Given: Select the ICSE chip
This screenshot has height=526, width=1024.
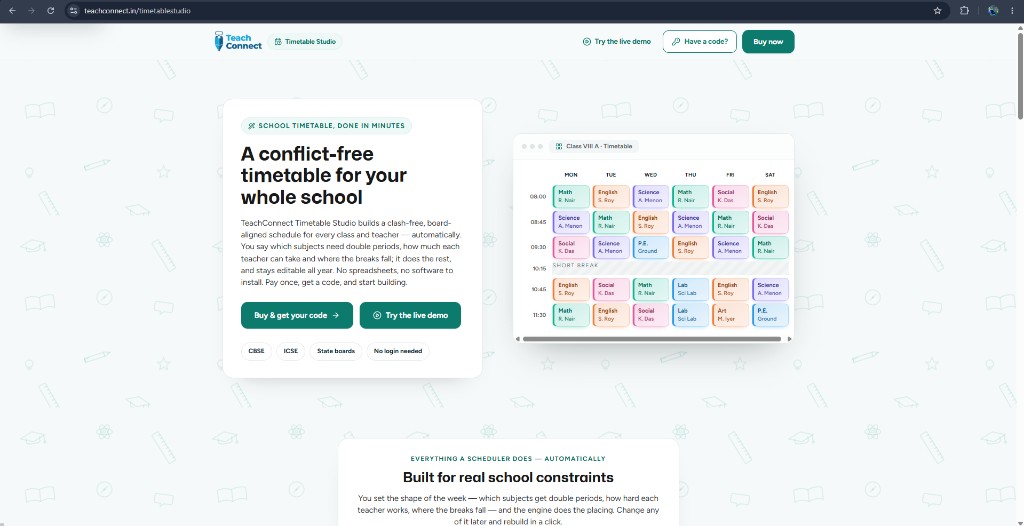Looking at the screenshot, I should coord(291,351).
